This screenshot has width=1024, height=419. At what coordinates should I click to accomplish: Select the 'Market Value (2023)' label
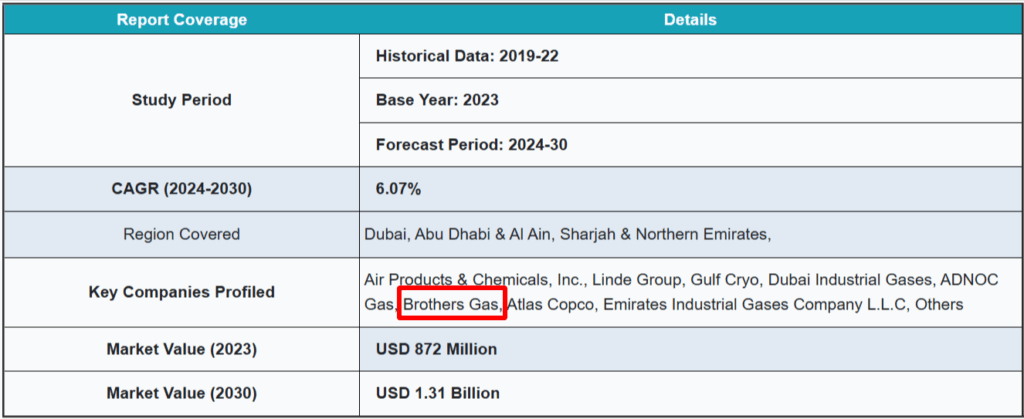tap(182, 349)
